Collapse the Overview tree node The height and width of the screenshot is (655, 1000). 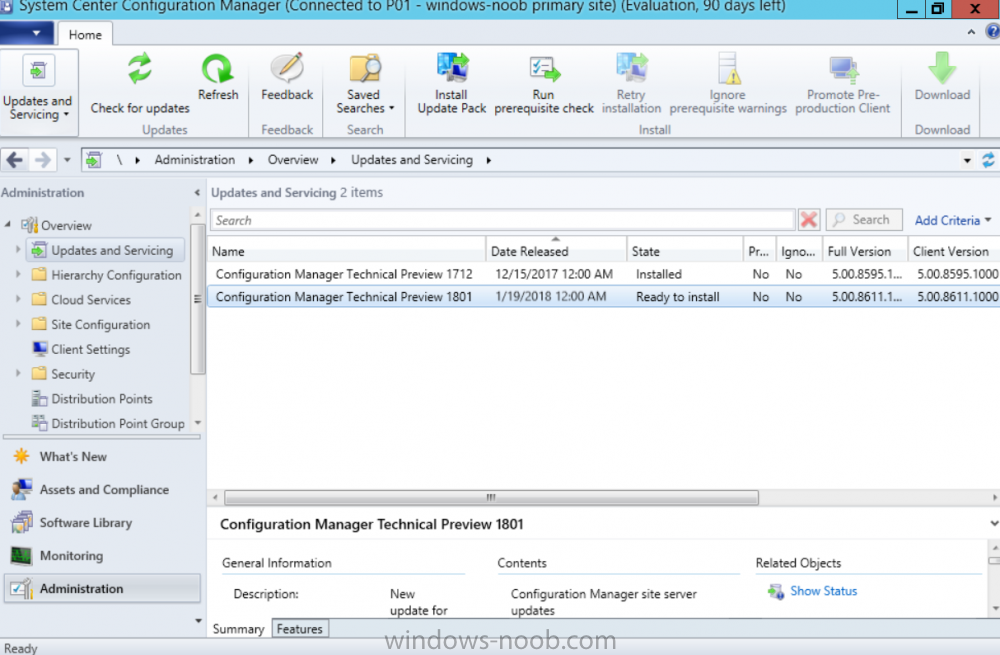click(8, 224)
